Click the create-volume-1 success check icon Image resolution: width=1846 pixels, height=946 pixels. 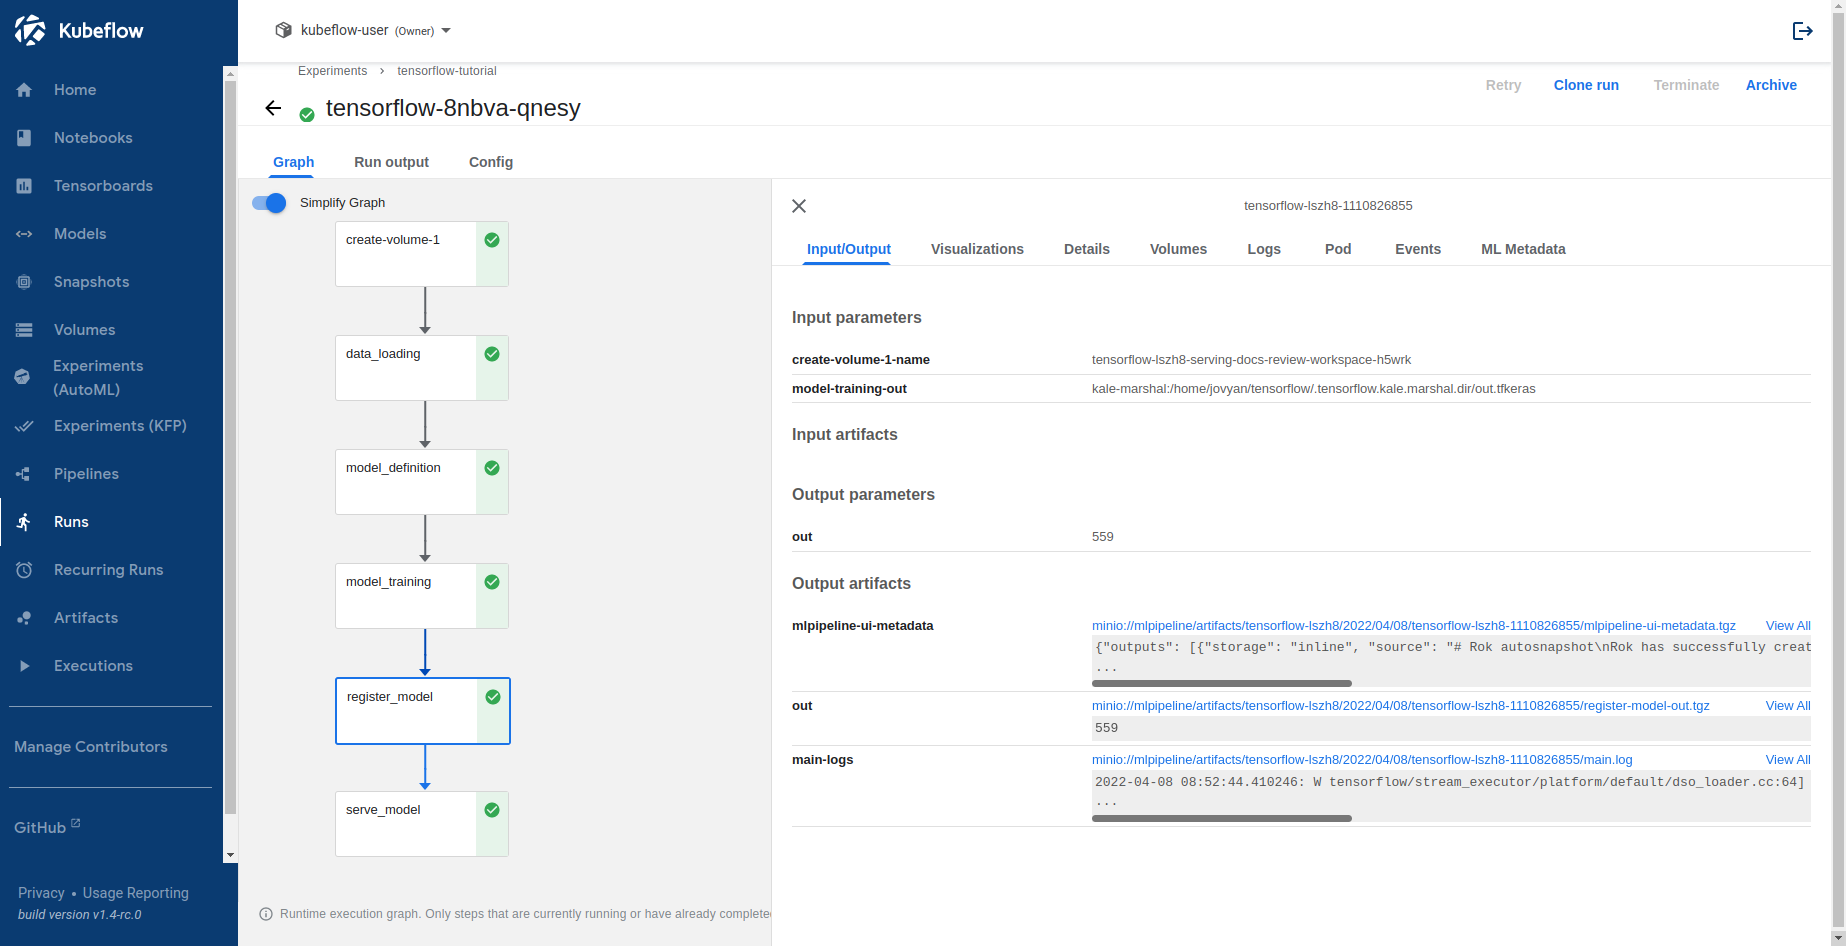click(492, 240)
